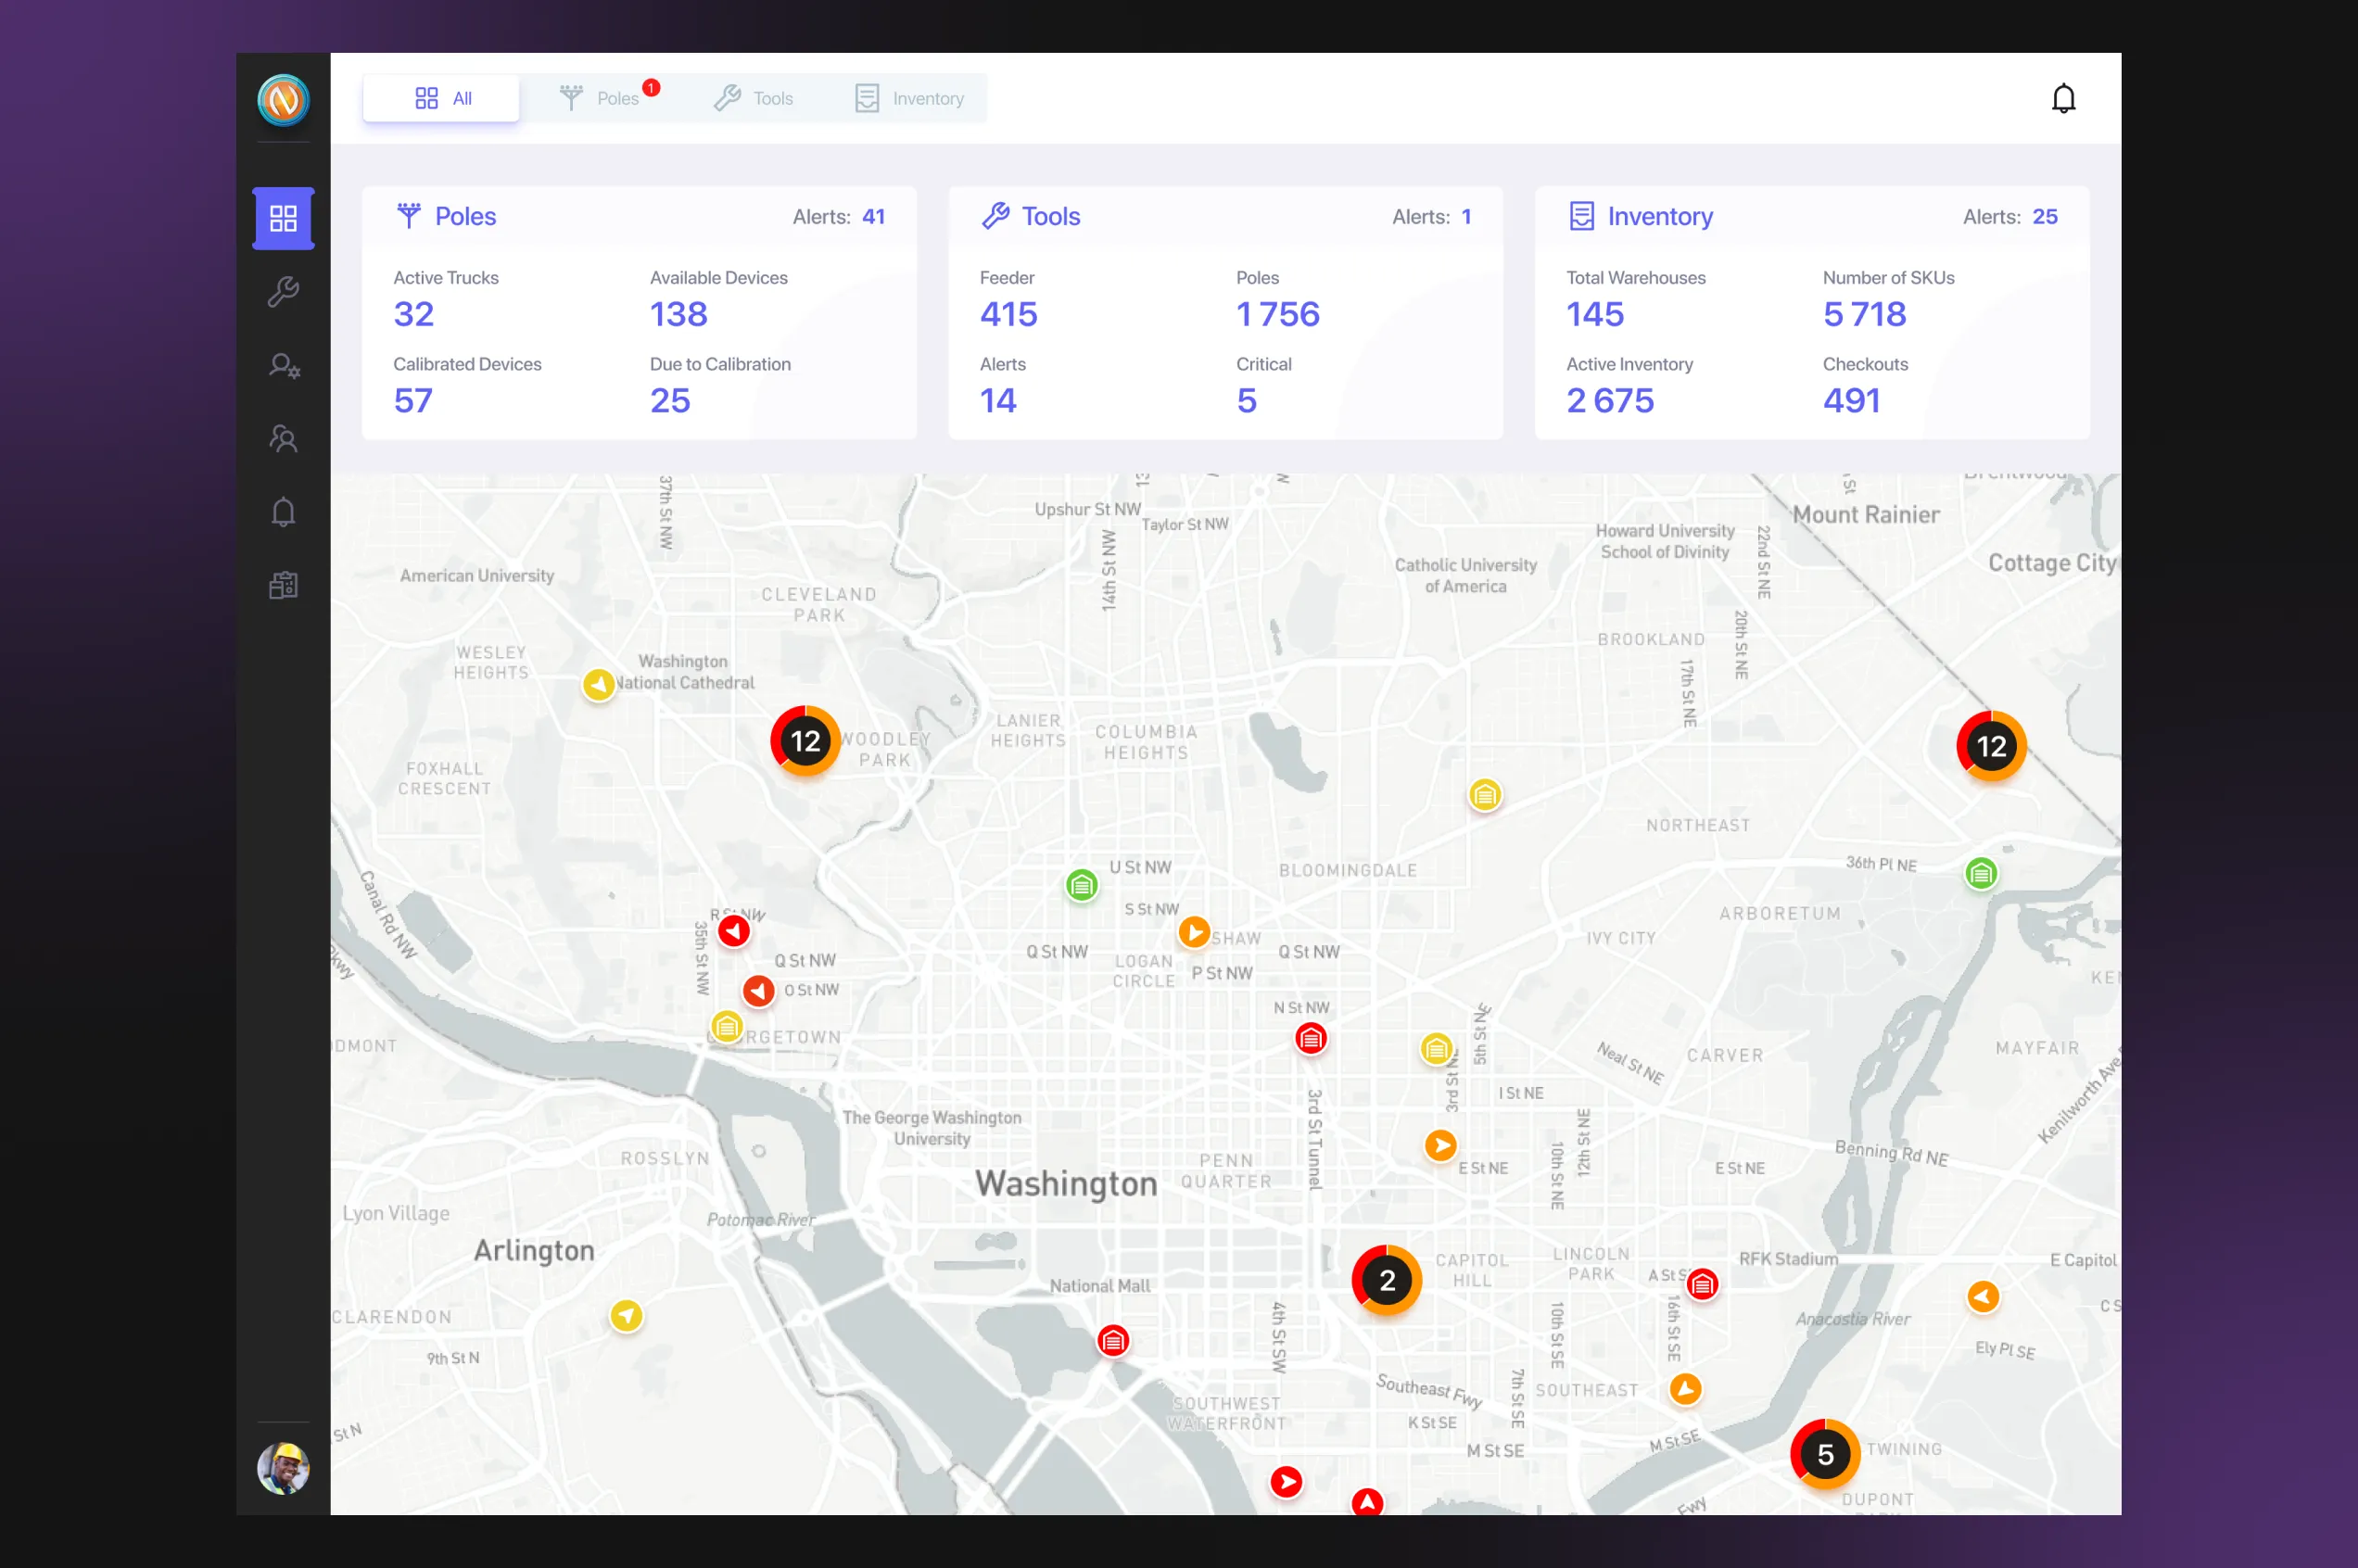This screenshot has height=1568, width=2358.
Task: Click the company logo in sidebar
Action: [x=283, y=100]
